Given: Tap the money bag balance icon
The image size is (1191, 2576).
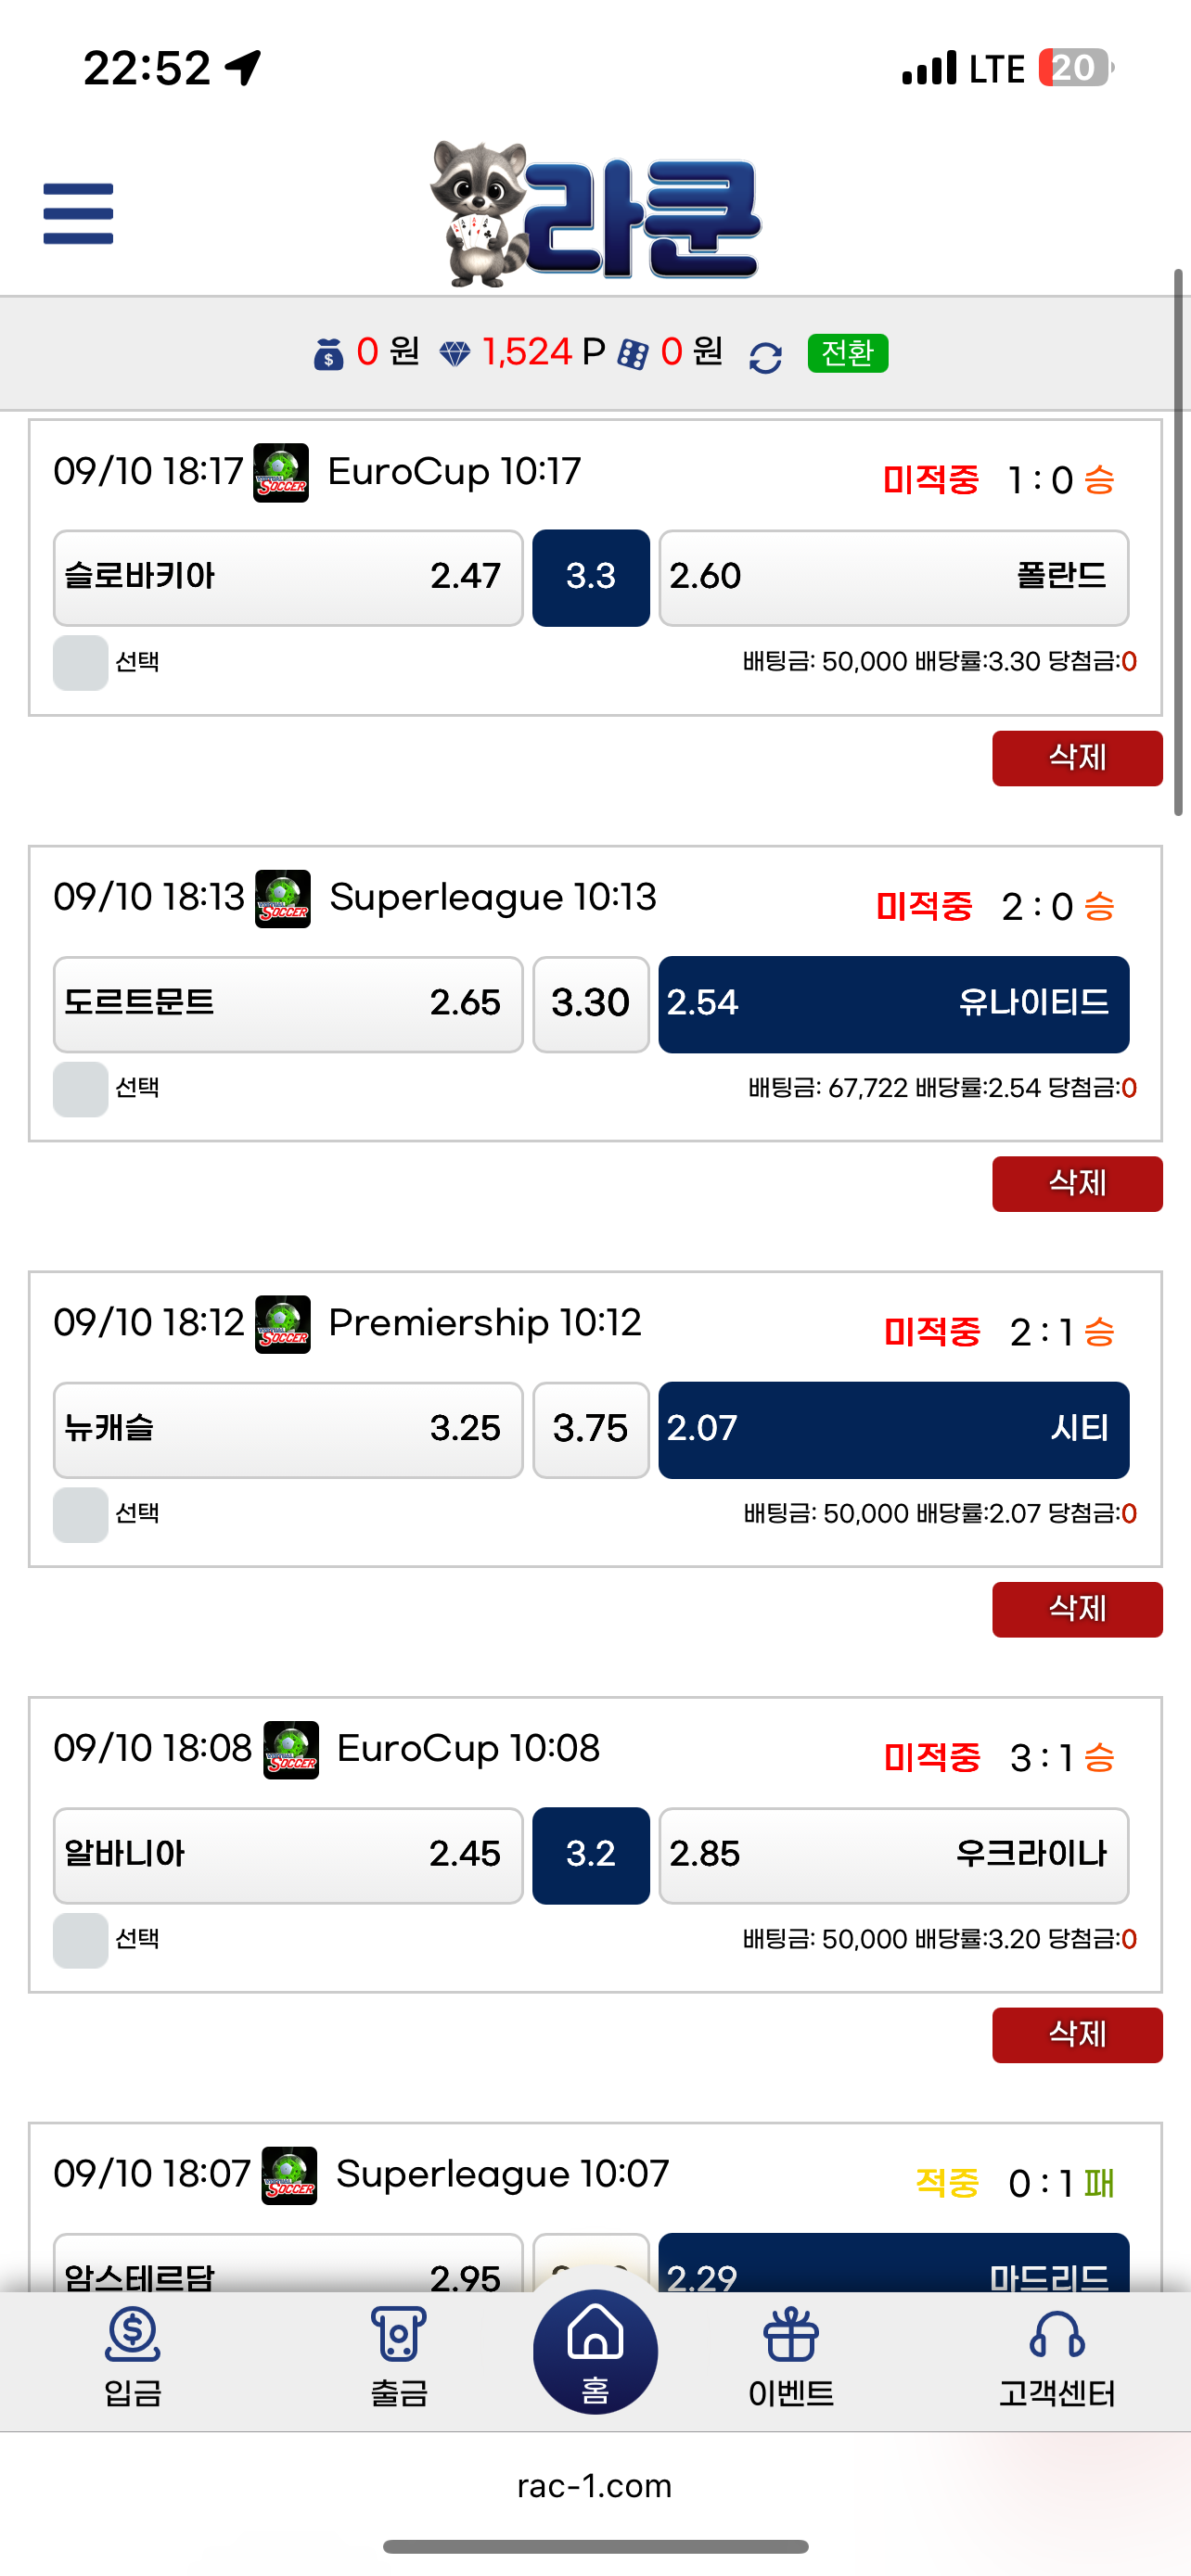Looking at the screenshot, I should 328,354.
